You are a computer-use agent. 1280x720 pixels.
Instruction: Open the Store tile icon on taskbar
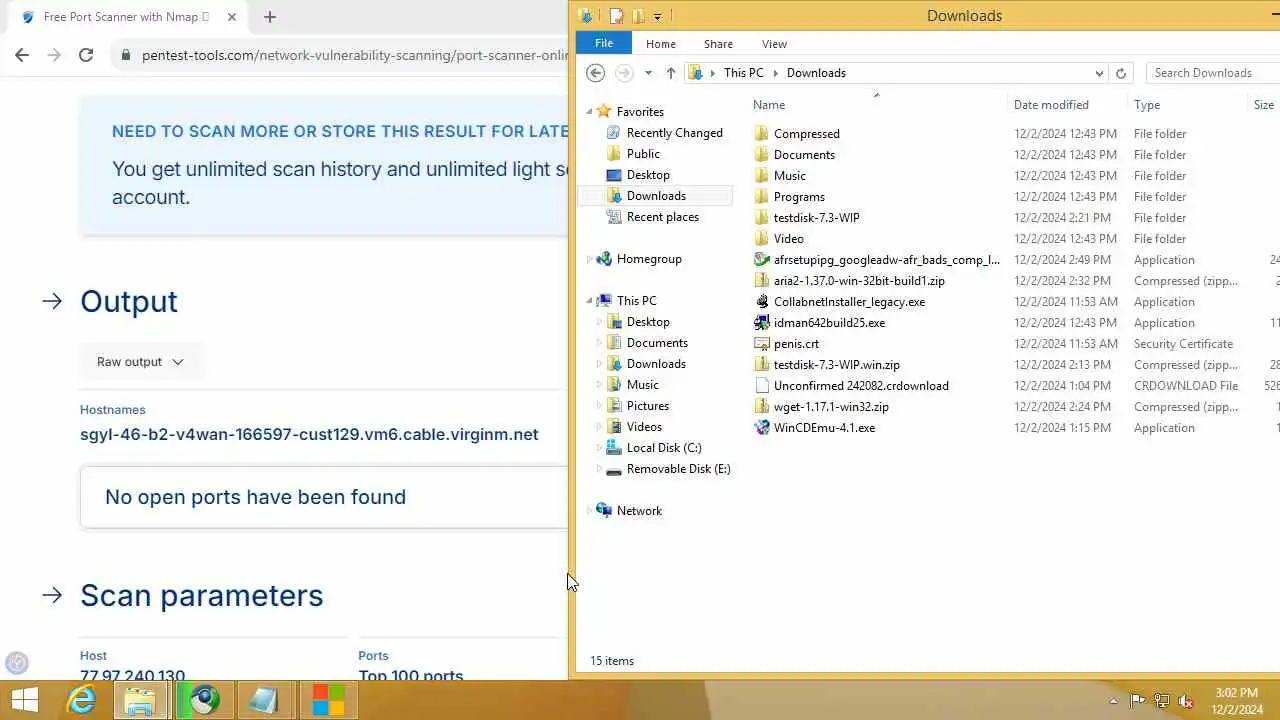[x=327, y=700]
